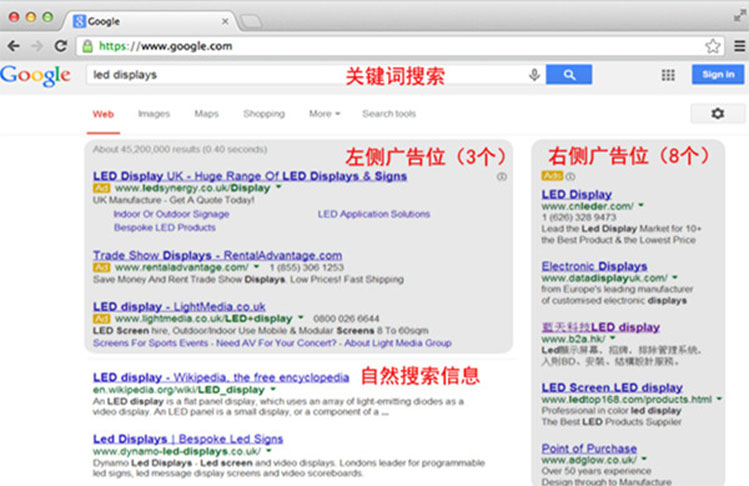Select the Web results tab
749x486 pixels.
click(103, 114)
